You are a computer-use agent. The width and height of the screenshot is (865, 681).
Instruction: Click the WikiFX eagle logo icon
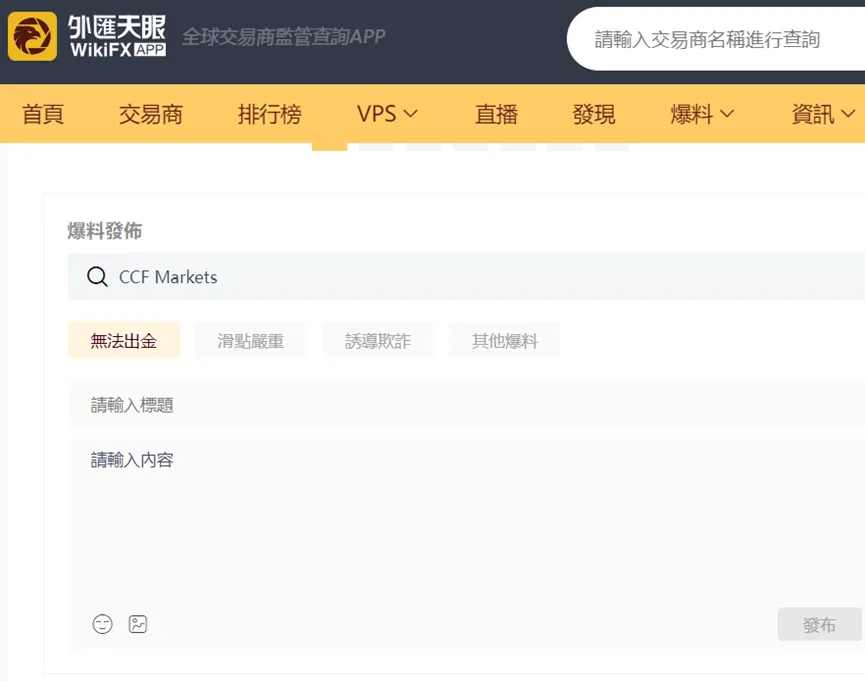(x=33, y=36)
